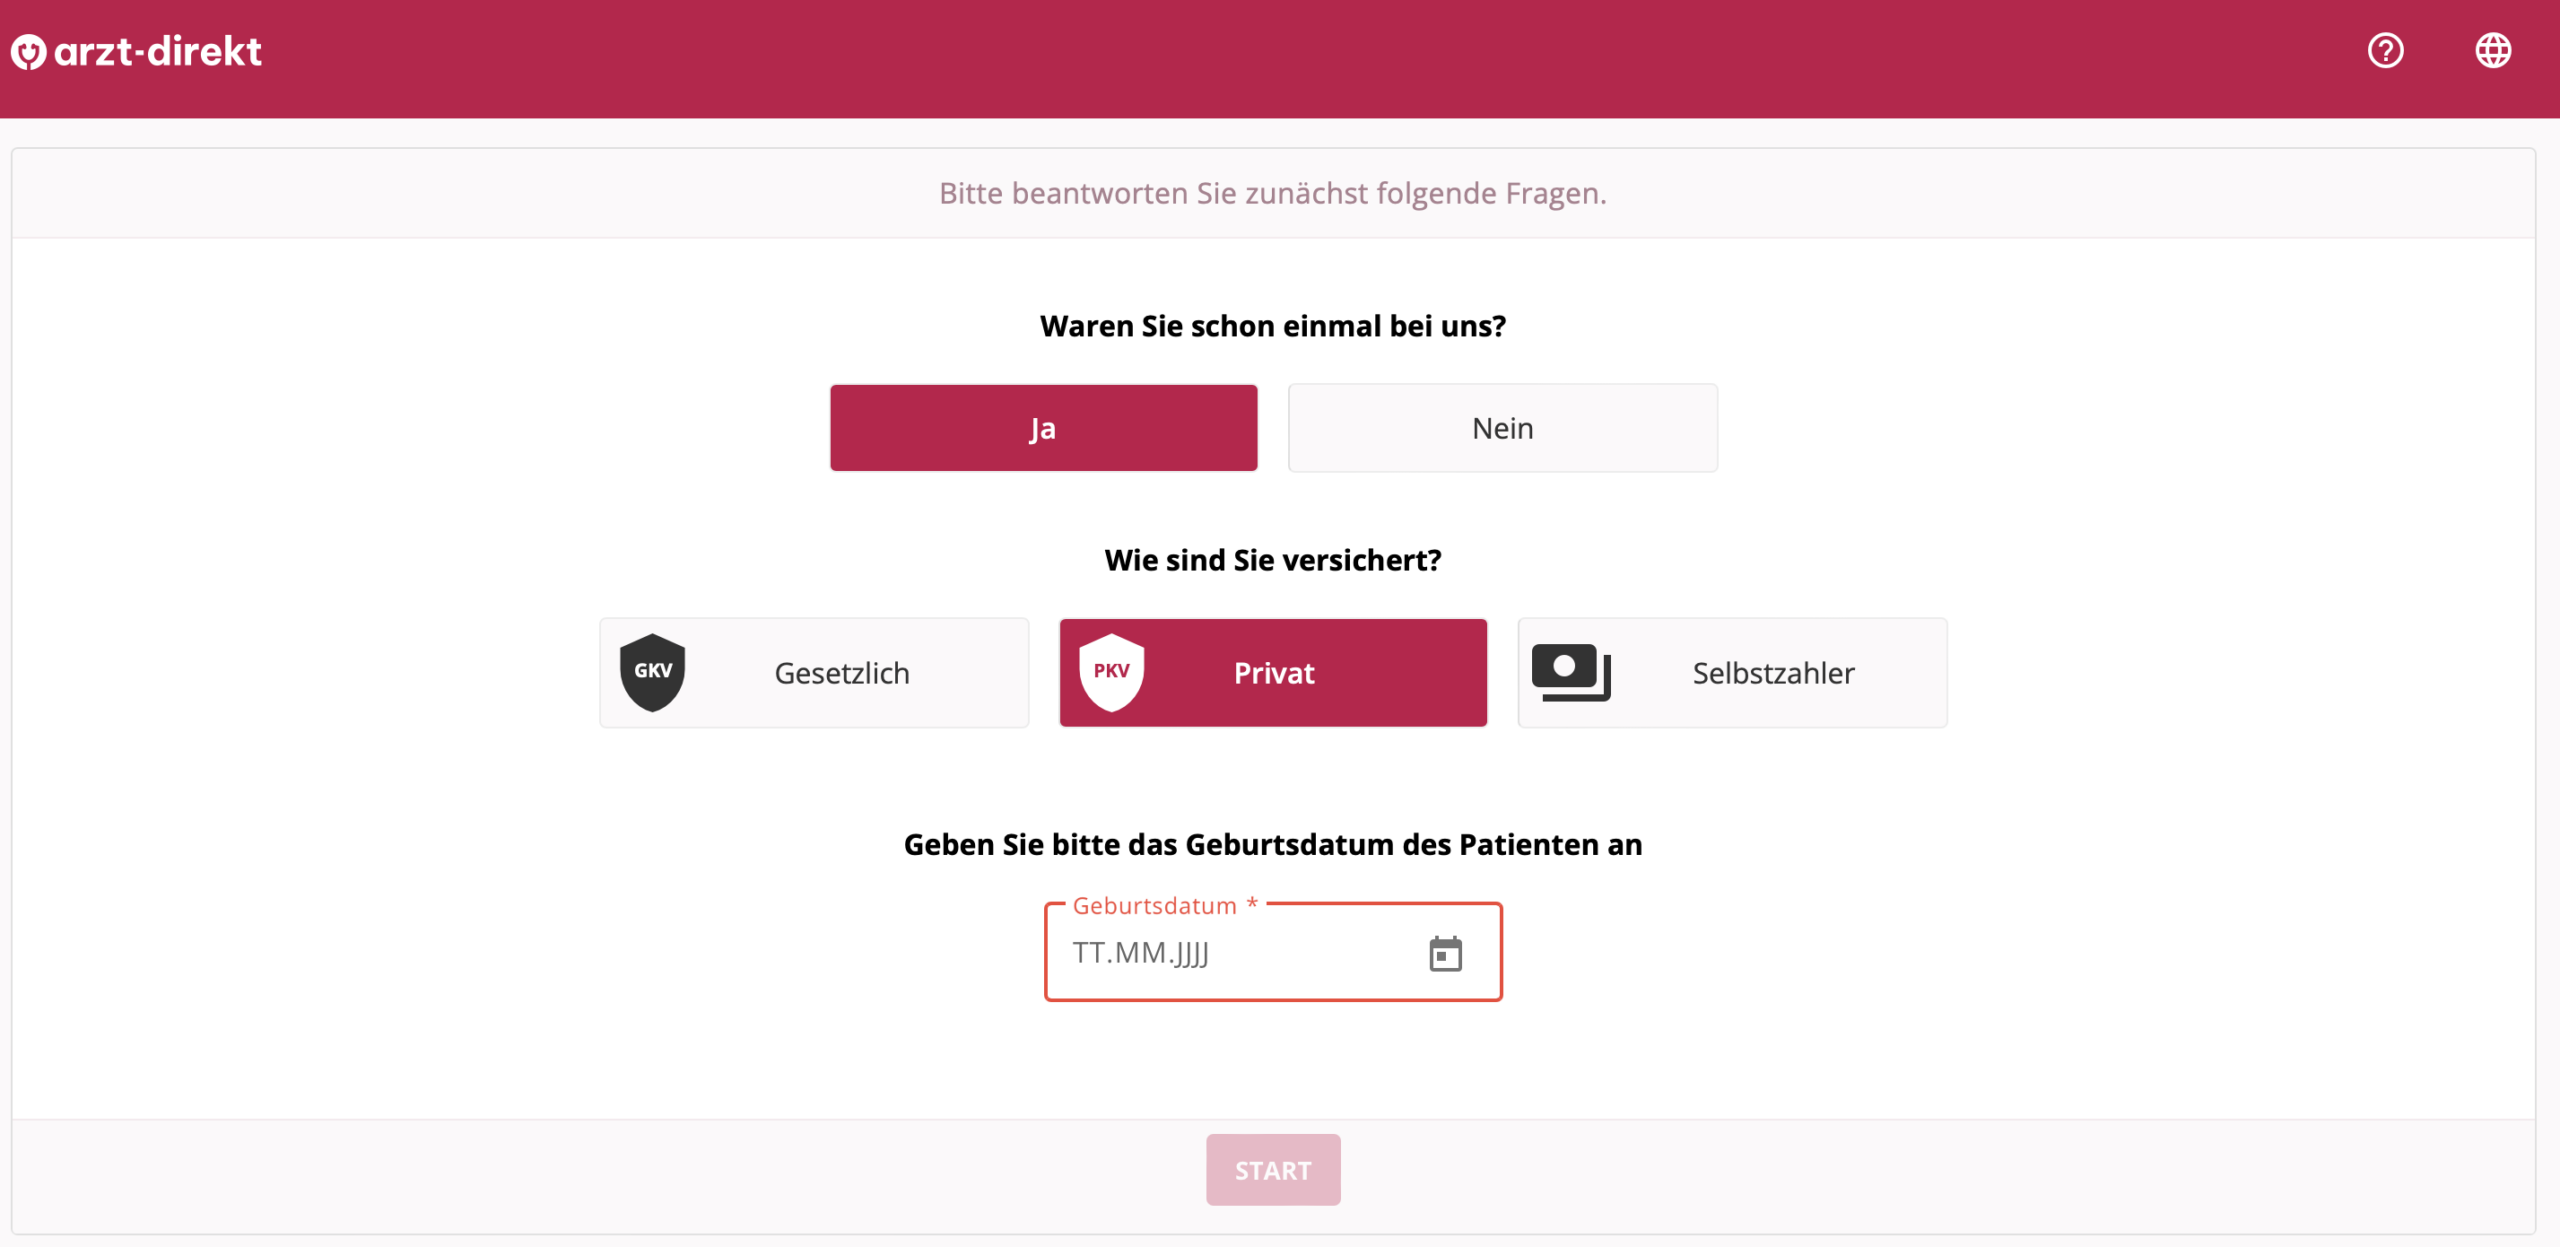
Task: Click the banknote icon beside Selbstzahler
Action: (1571, 672)
